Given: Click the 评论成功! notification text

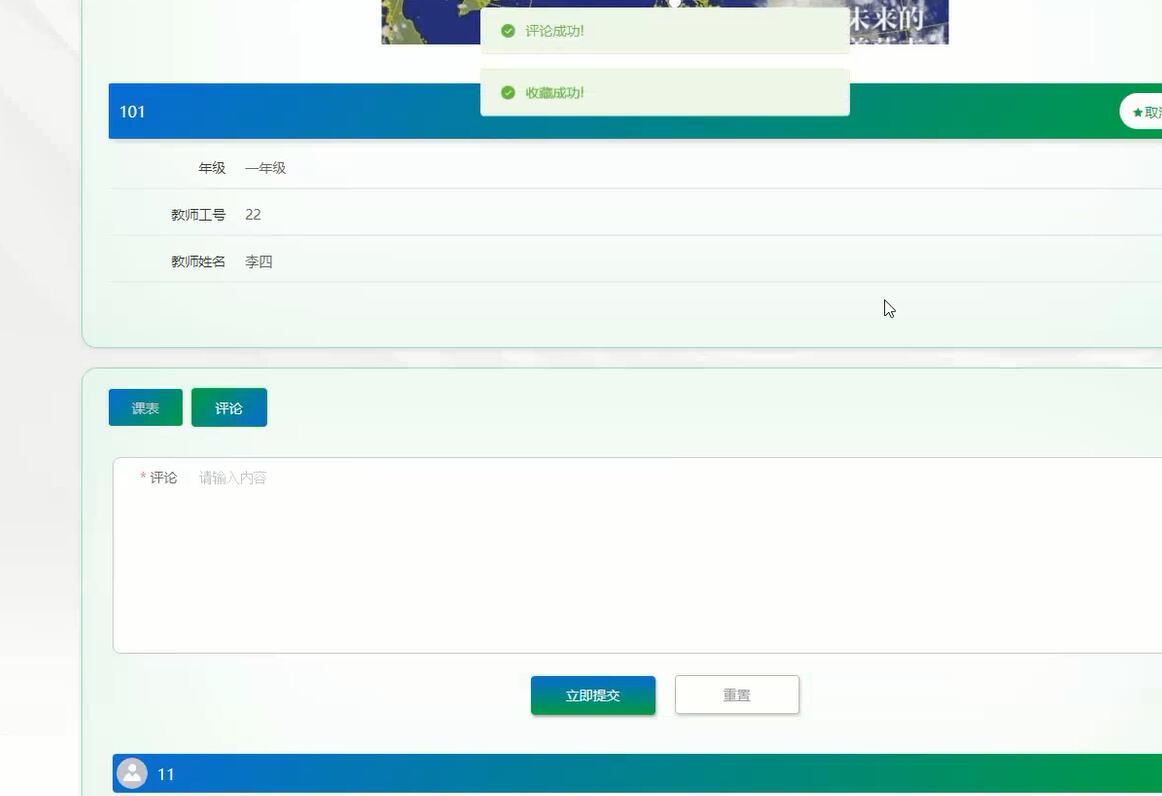Looking at the screenshot, I should [554, 31].
